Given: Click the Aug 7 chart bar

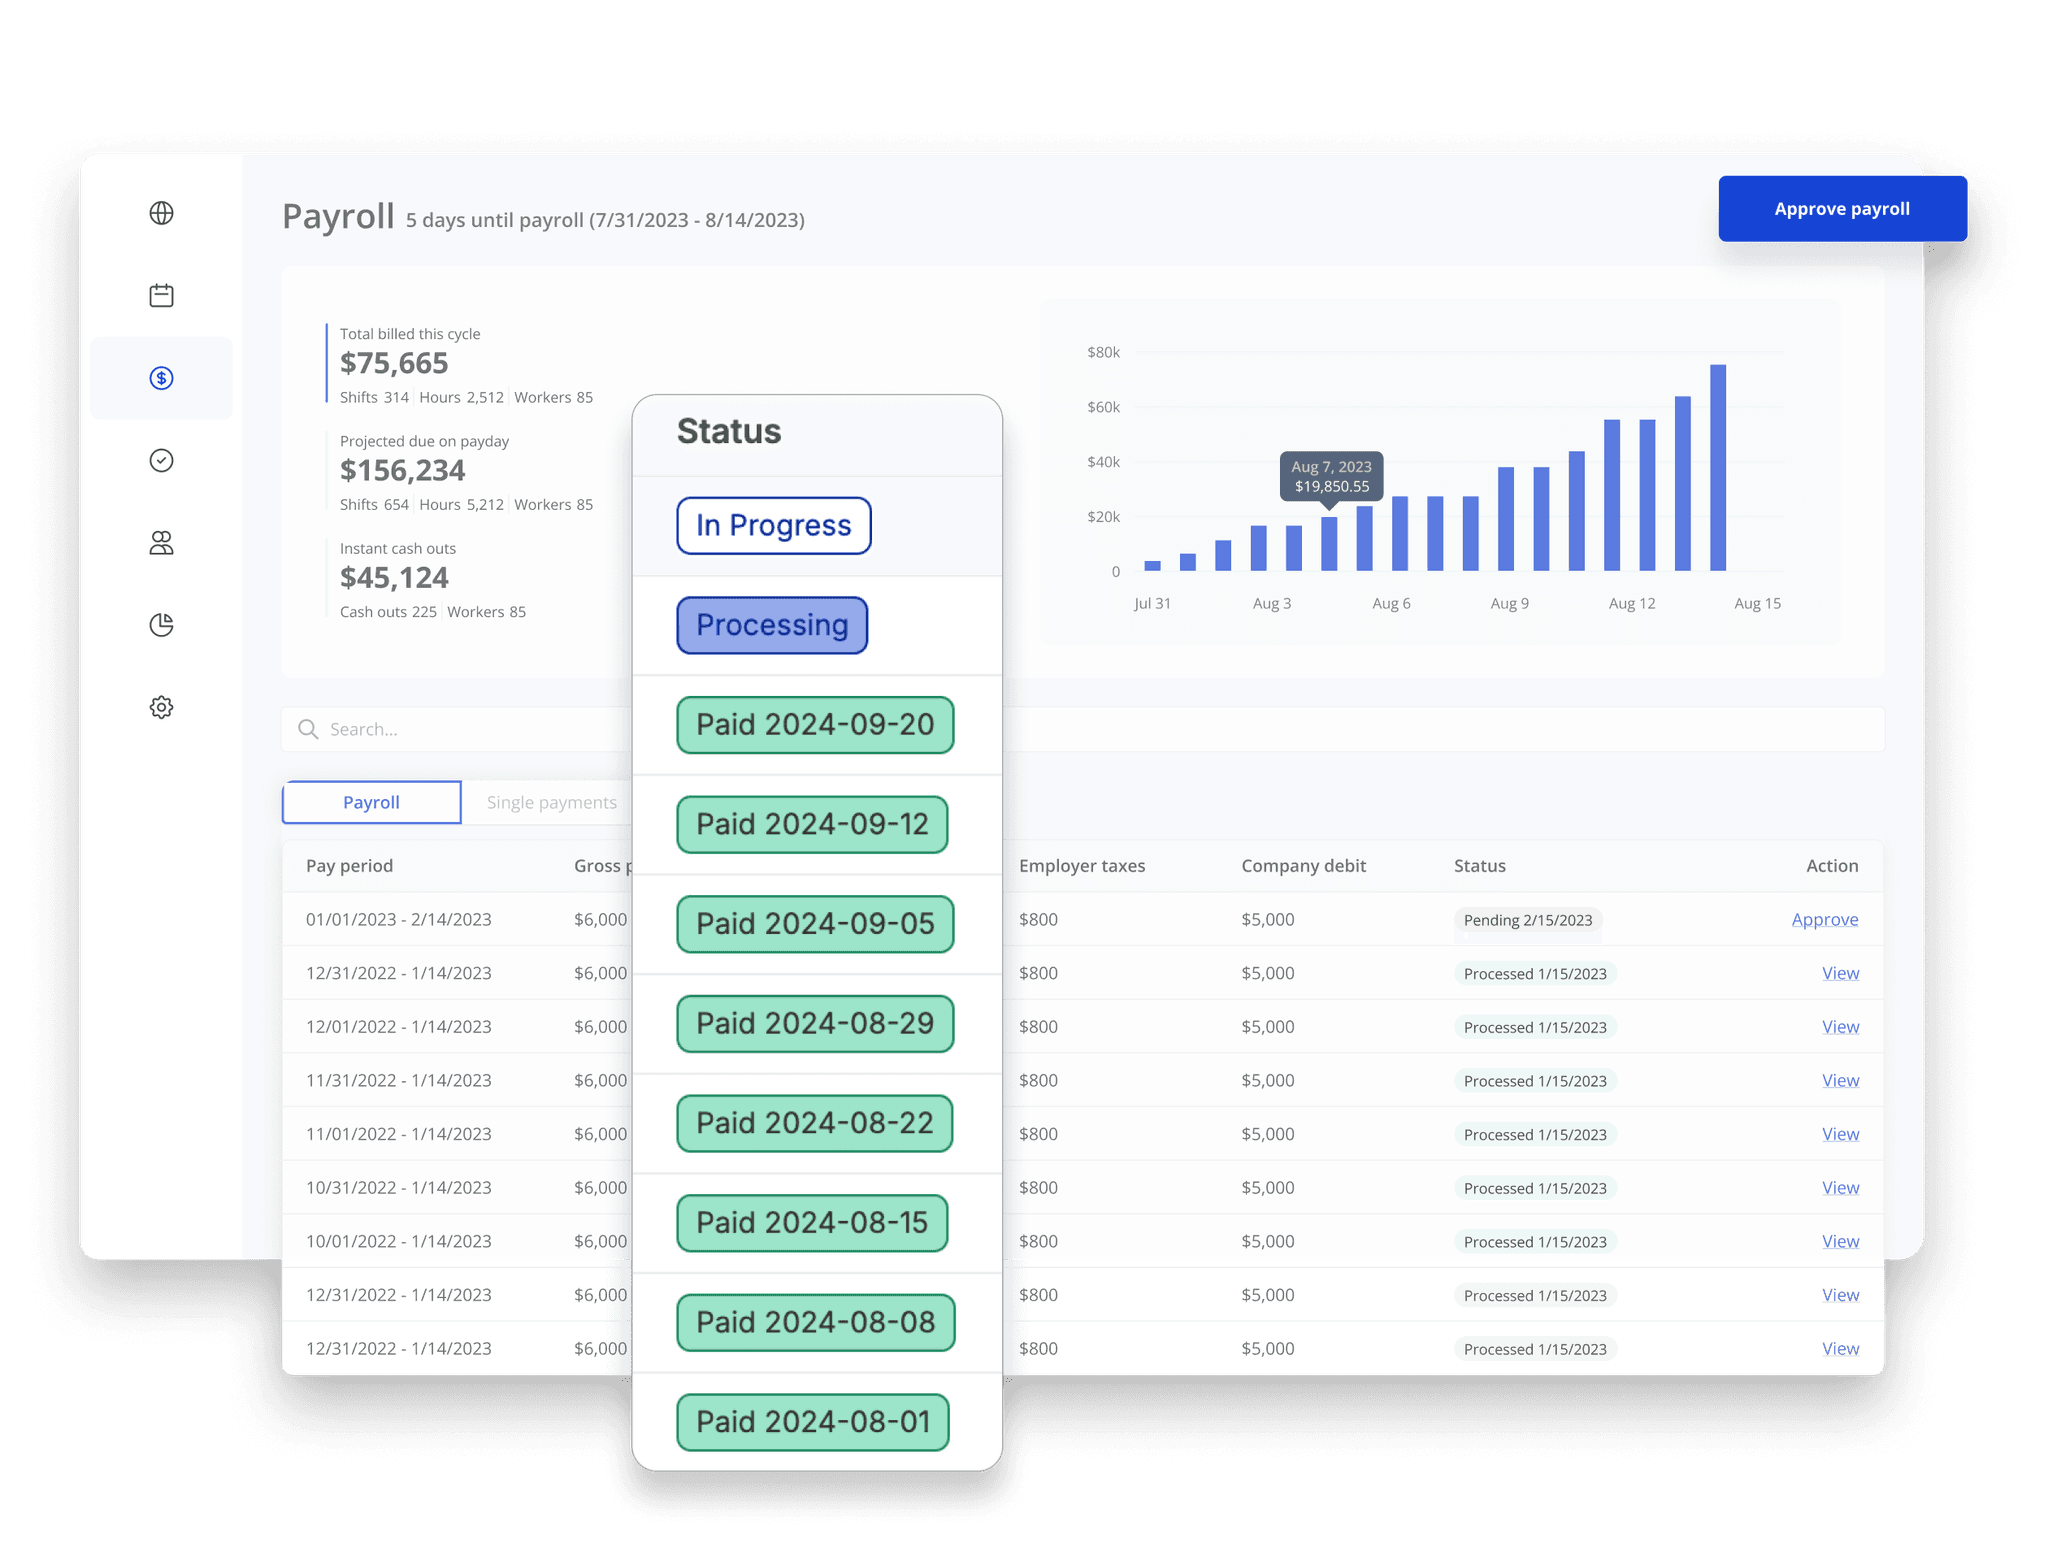Looking at the screenshot, I should [x=1329, y=544].
